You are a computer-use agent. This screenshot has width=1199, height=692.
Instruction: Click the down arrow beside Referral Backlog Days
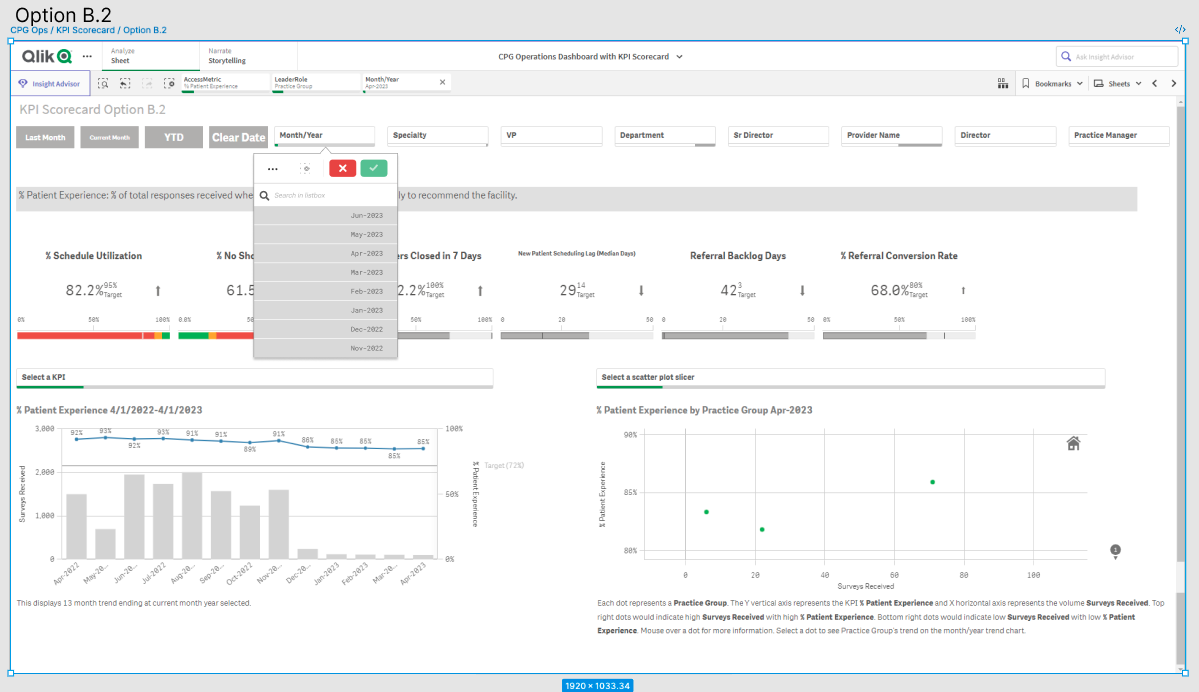click(x=802, y=291)
